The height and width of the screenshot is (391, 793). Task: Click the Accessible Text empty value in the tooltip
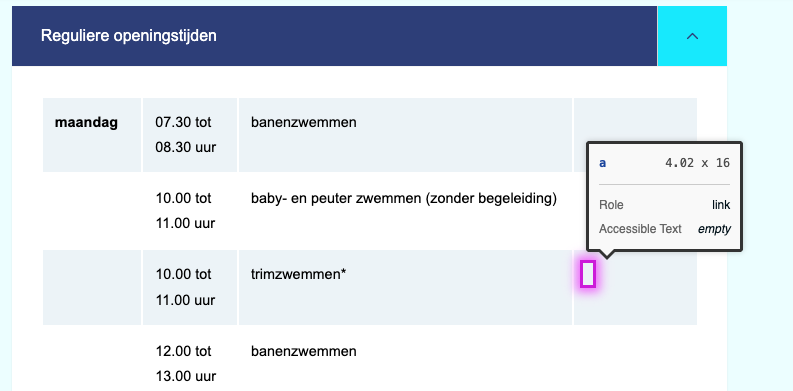714,229
